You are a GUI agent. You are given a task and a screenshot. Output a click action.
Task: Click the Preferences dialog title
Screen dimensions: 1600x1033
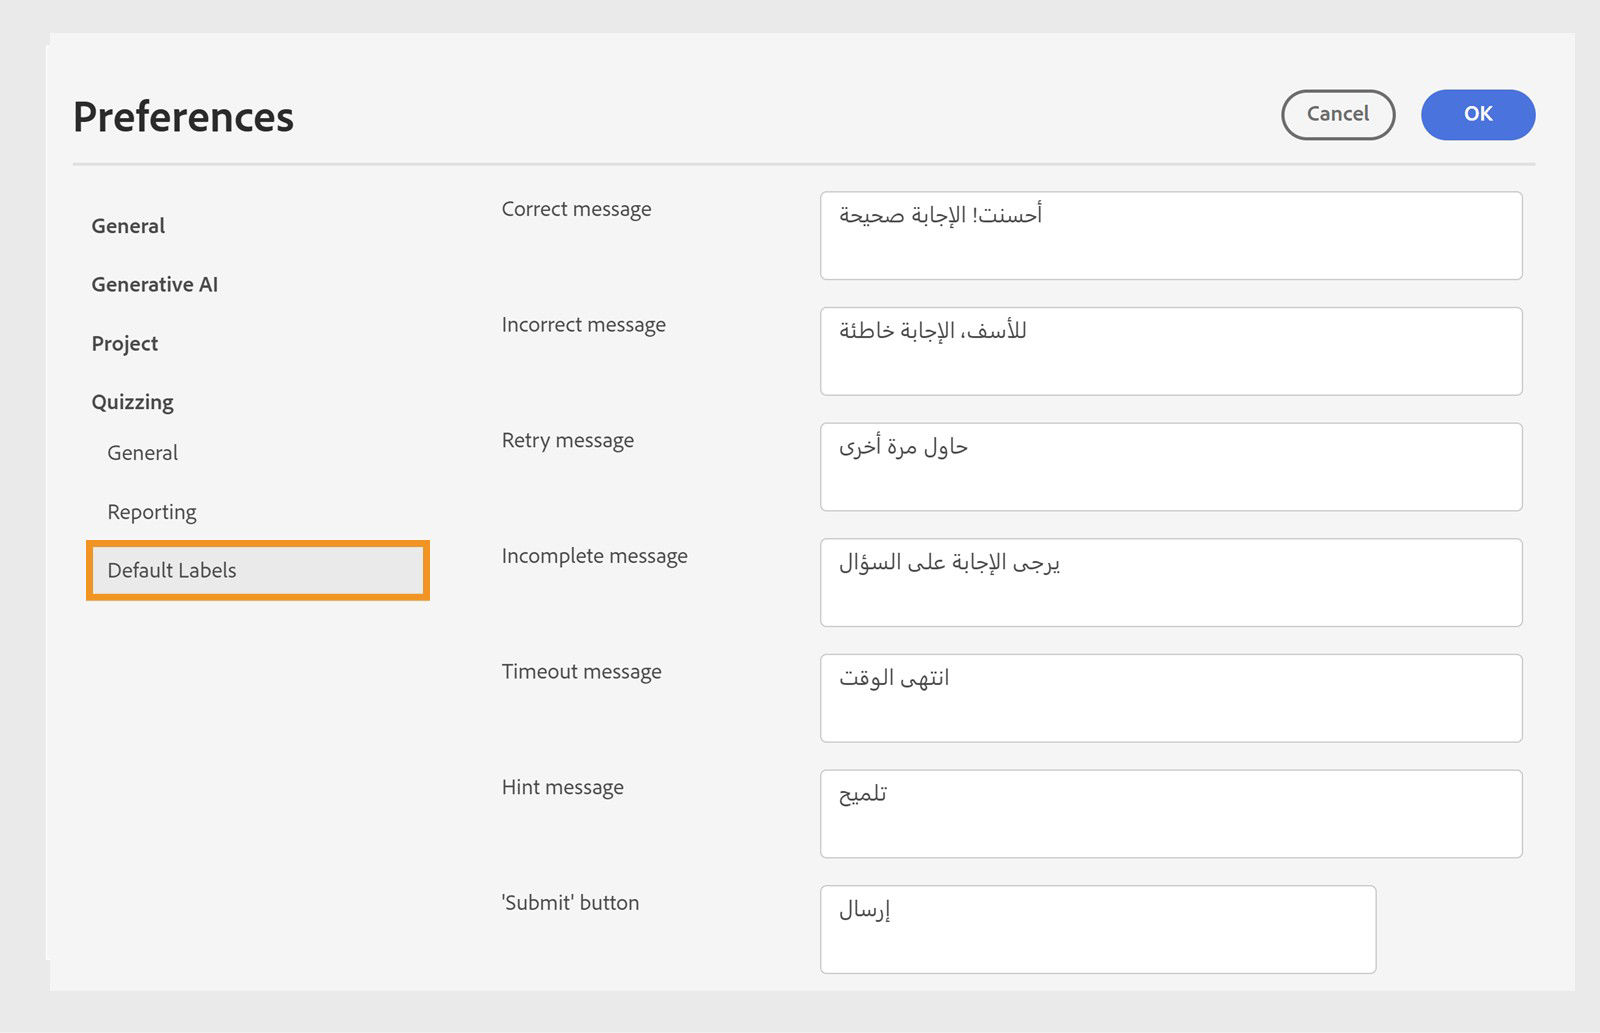183,116
